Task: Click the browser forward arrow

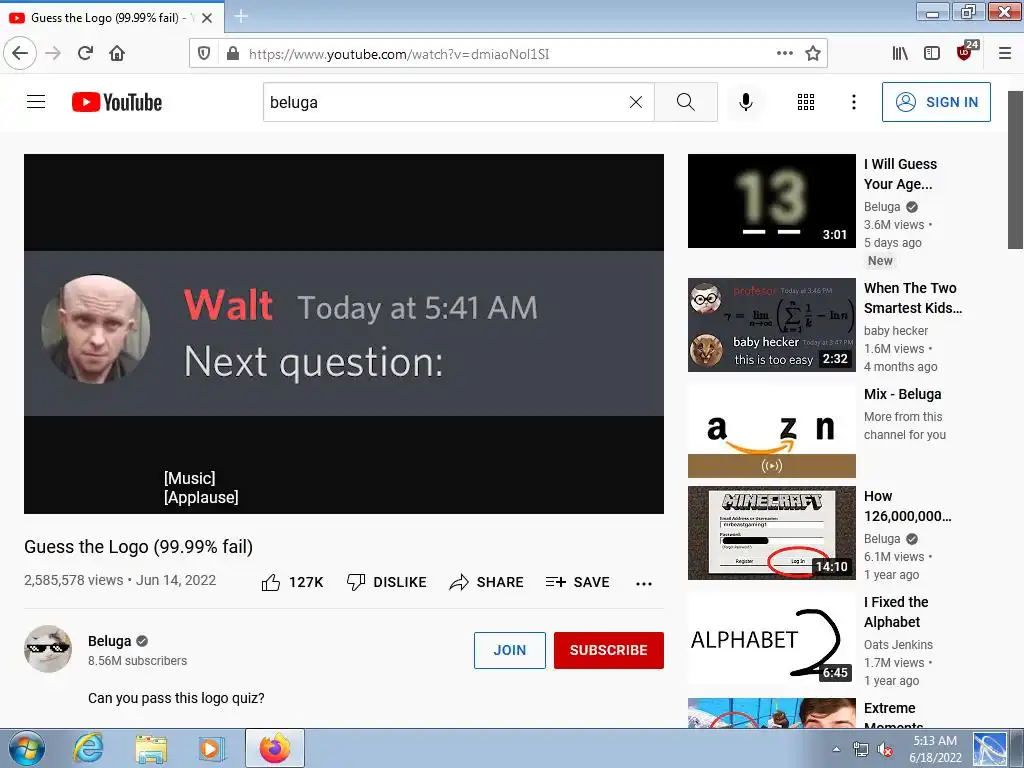Action: pyautogui.click(x=53, y=53)
